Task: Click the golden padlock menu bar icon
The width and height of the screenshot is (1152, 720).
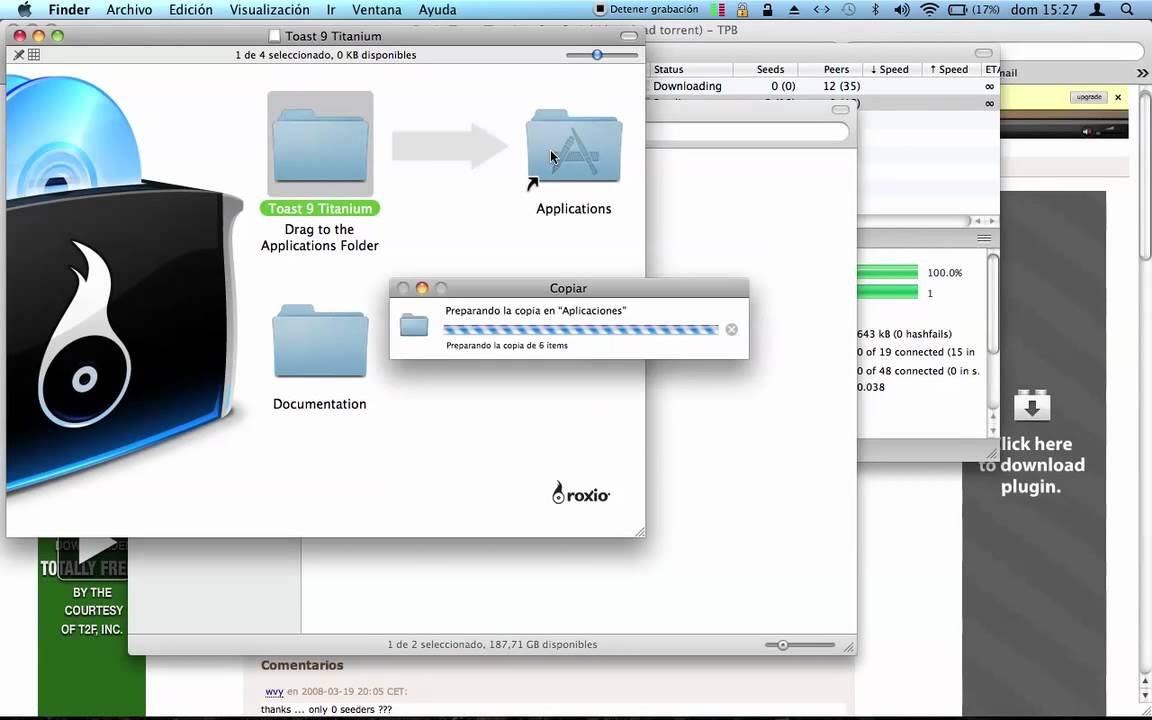Action: (x=743, y=10)
